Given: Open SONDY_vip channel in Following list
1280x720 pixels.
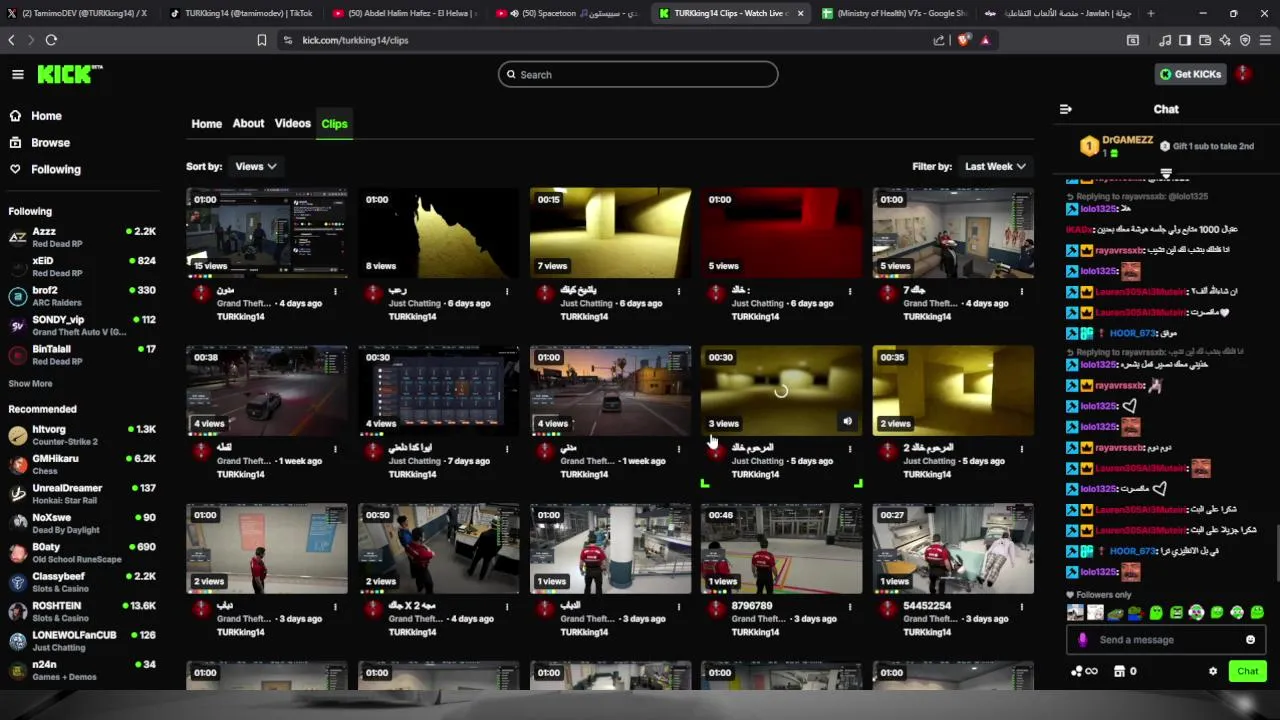Looking at the screenshot, I should pyautogui.click(x=82, y=325).
